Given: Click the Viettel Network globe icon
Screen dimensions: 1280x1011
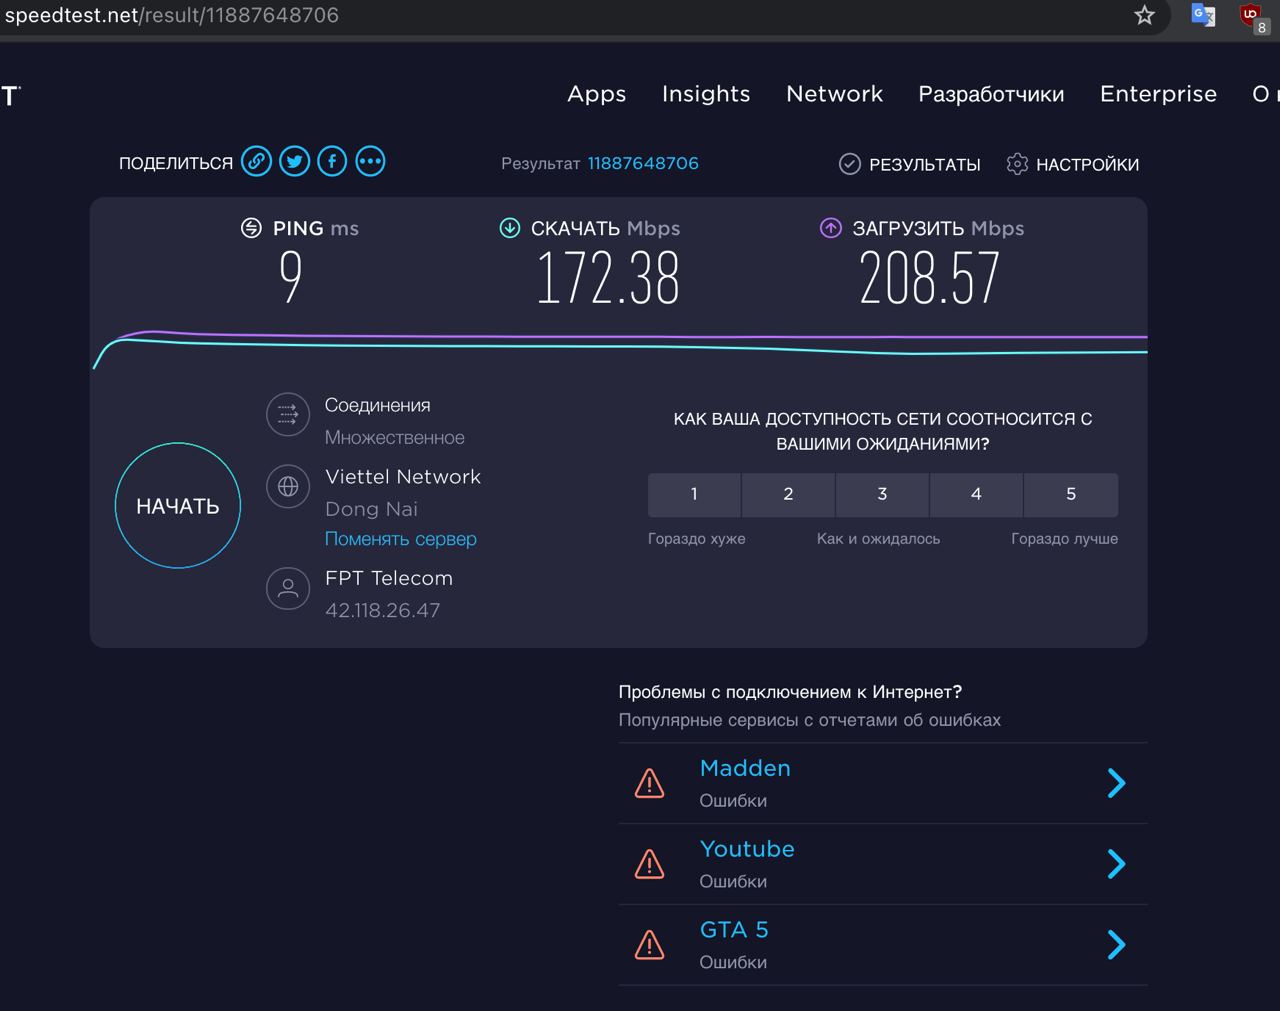Looking at the screenshot, I should pos(288,487).
